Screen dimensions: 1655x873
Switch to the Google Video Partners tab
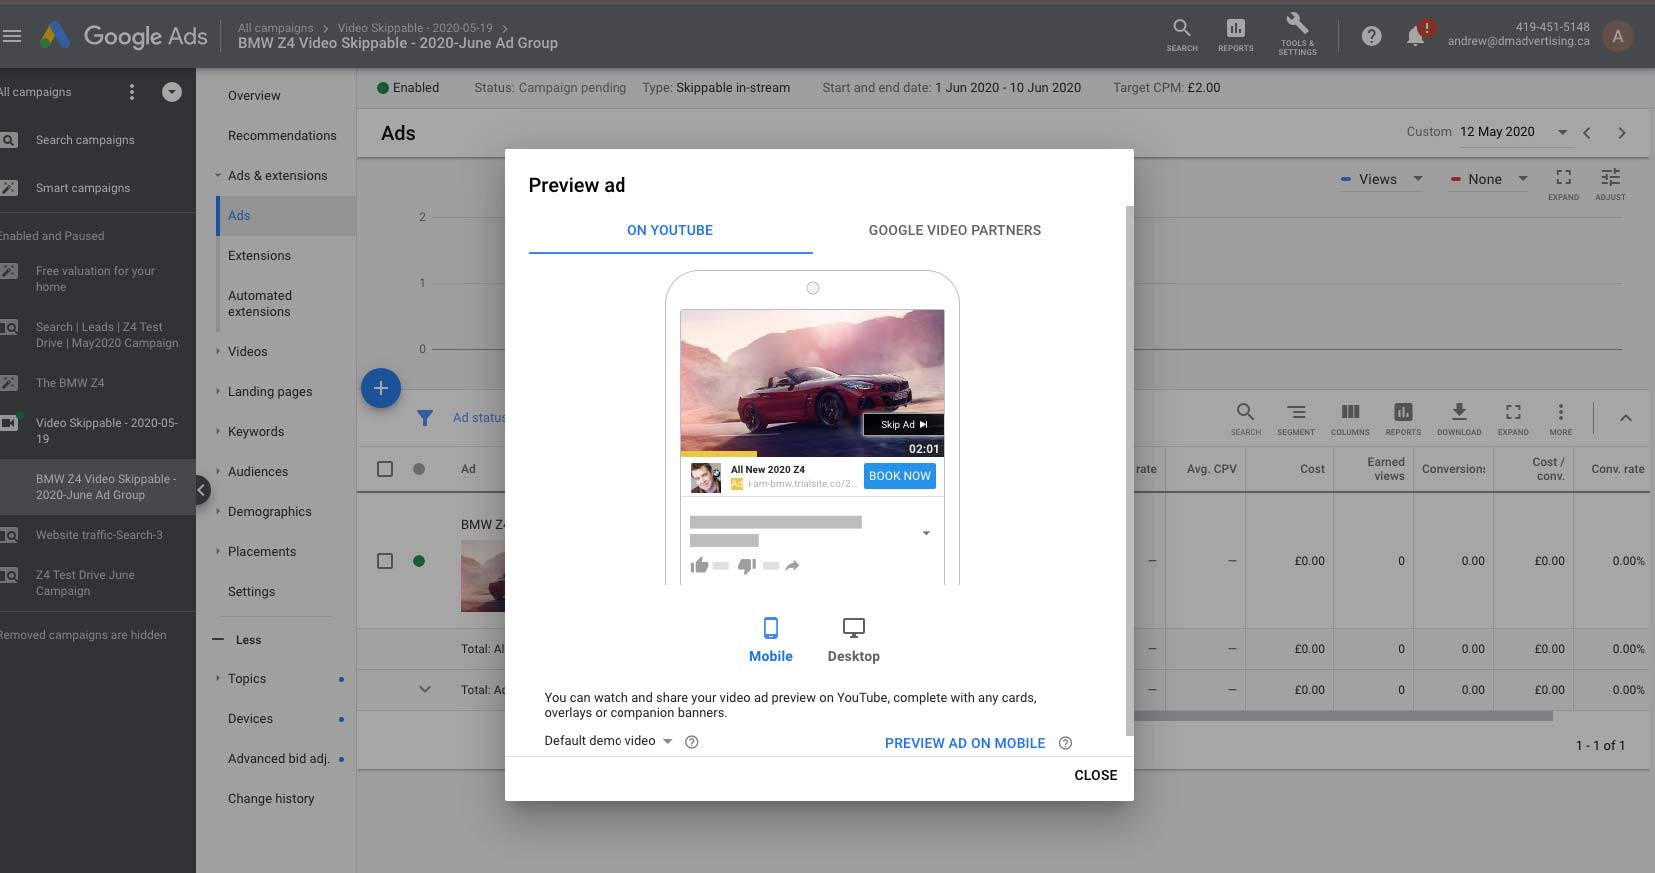[x=955, y=230]
